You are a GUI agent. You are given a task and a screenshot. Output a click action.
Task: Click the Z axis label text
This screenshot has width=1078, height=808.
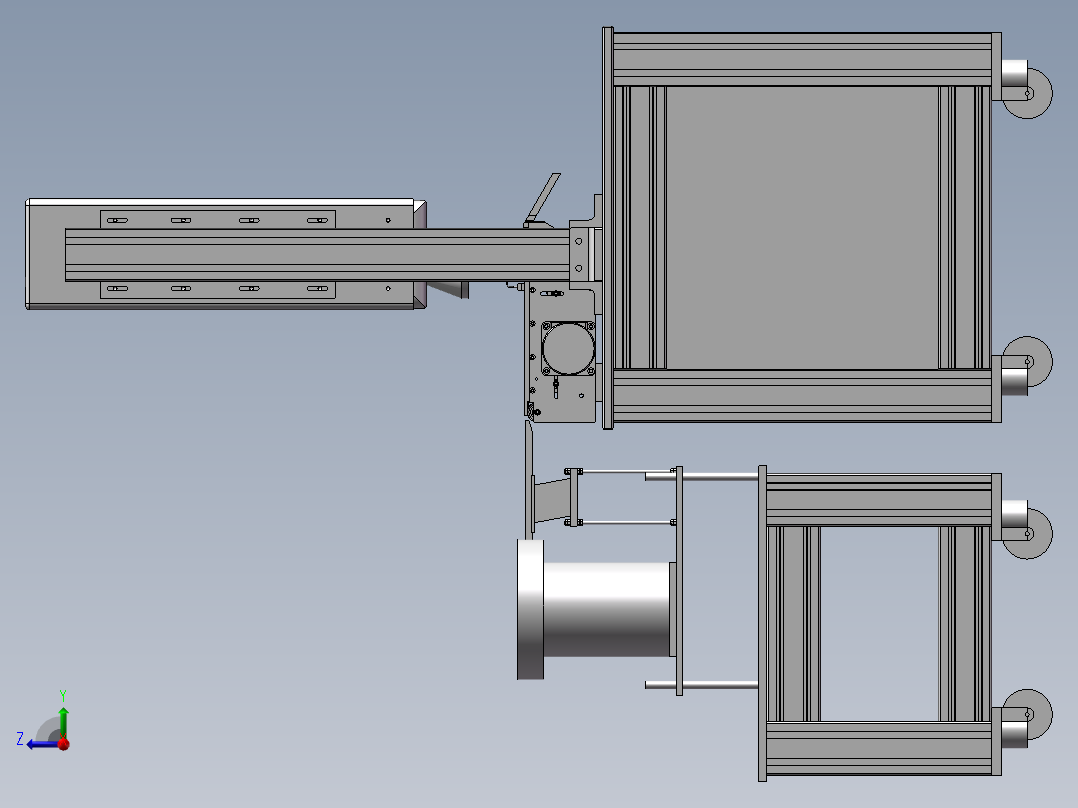(x=20, y=739)
